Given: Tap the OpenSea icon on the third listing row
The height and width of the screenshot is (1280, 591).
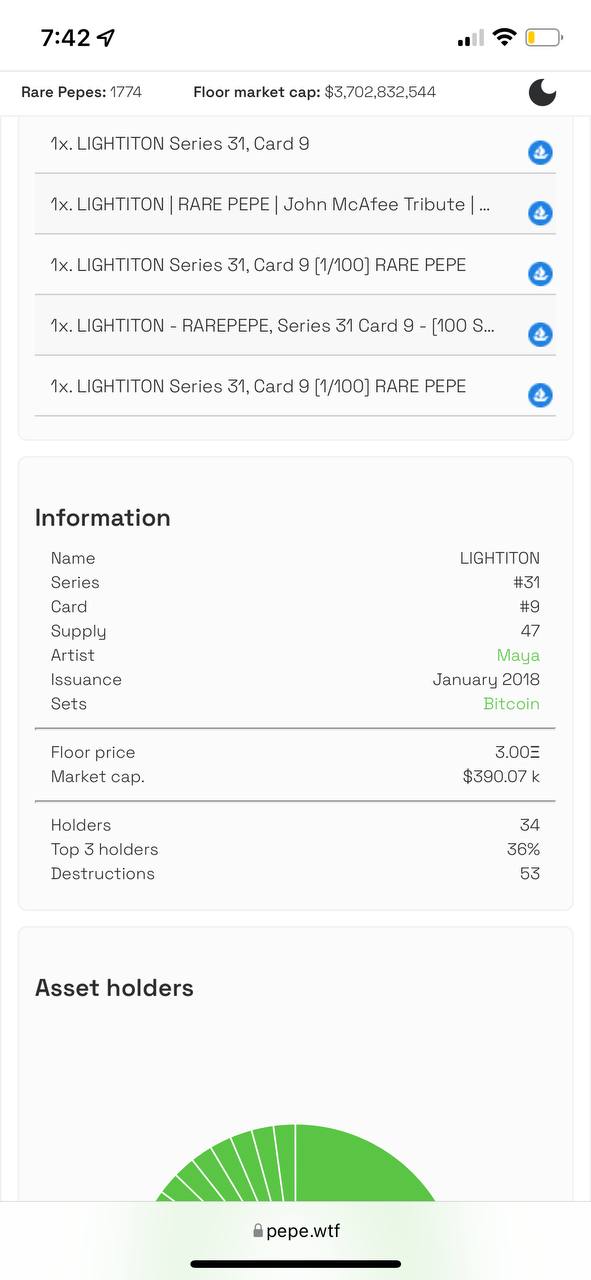Looking at the screenshot, I should point(540,274).
